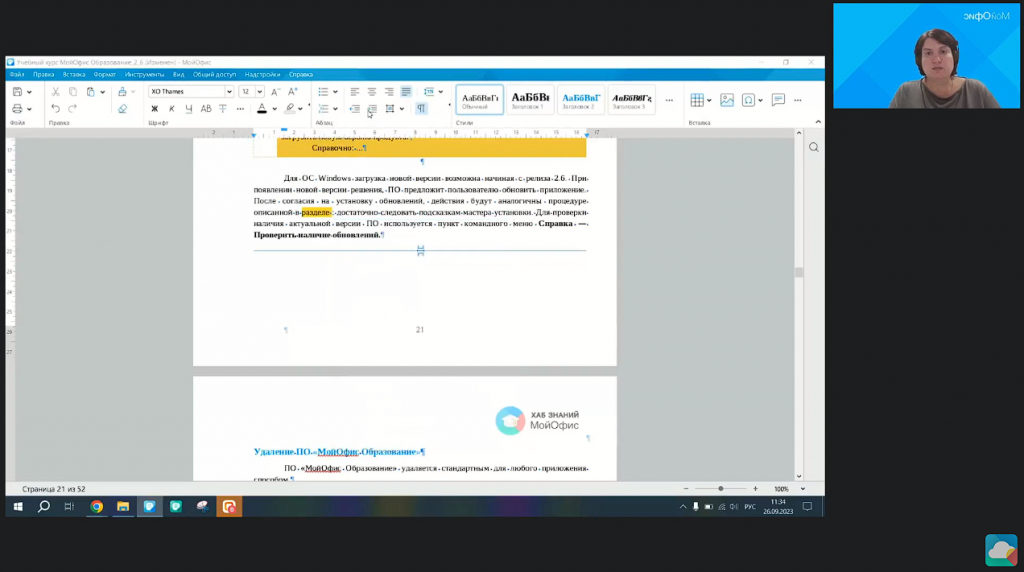1024x572 pixels.
Task: Redo the last undone action
Action: 72,108
